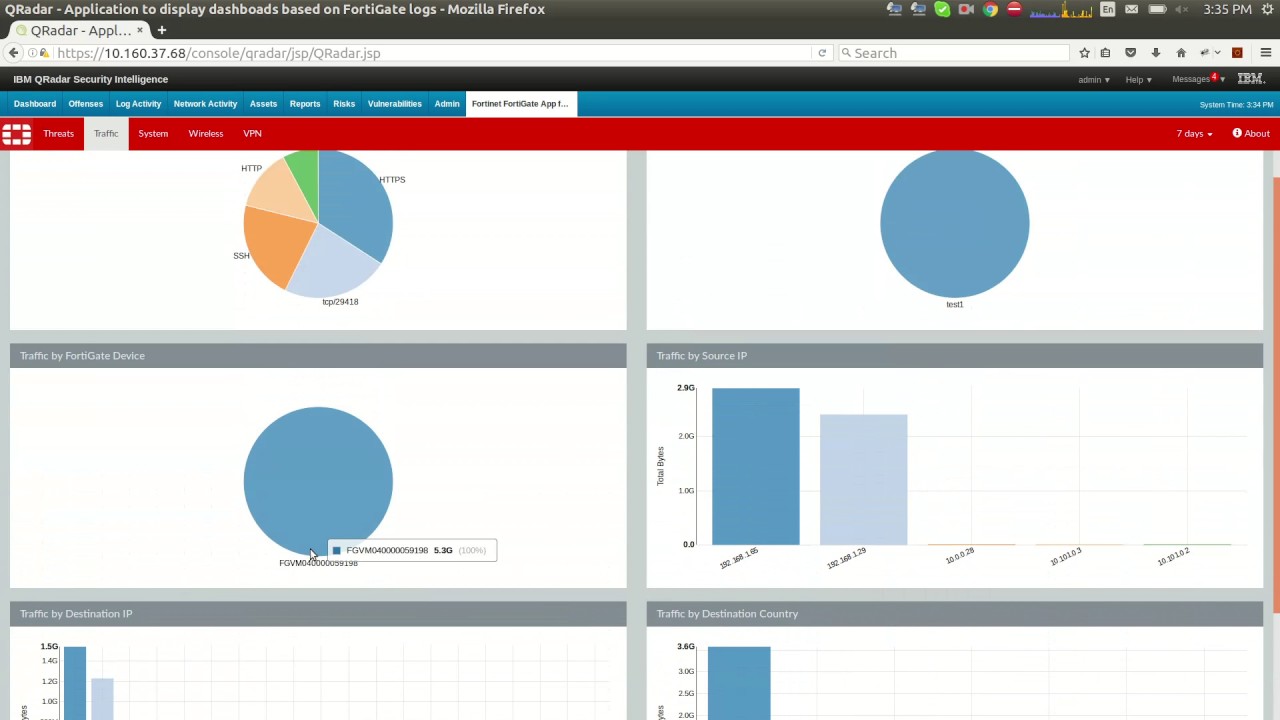Open the Risks tab
The image size is (1280, 720).
(344, 104)
